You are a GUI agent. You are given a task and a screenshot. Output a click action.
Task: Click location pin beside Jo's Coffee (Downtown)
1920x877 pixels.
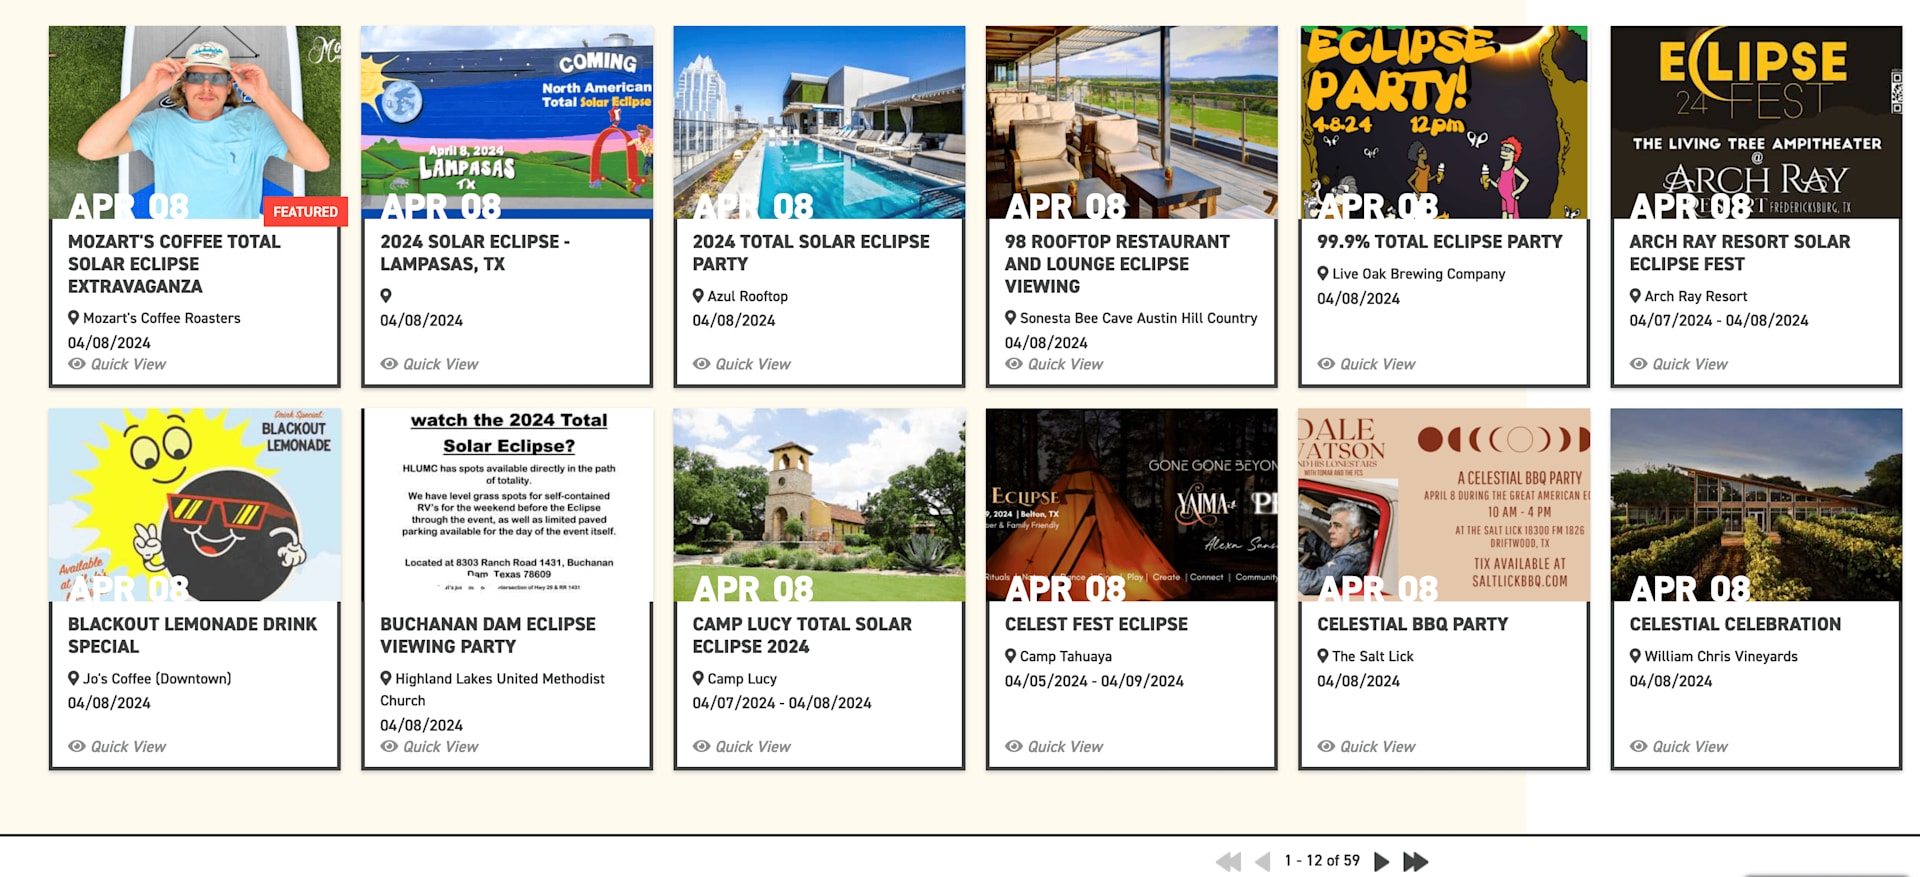tap(73, 678)
